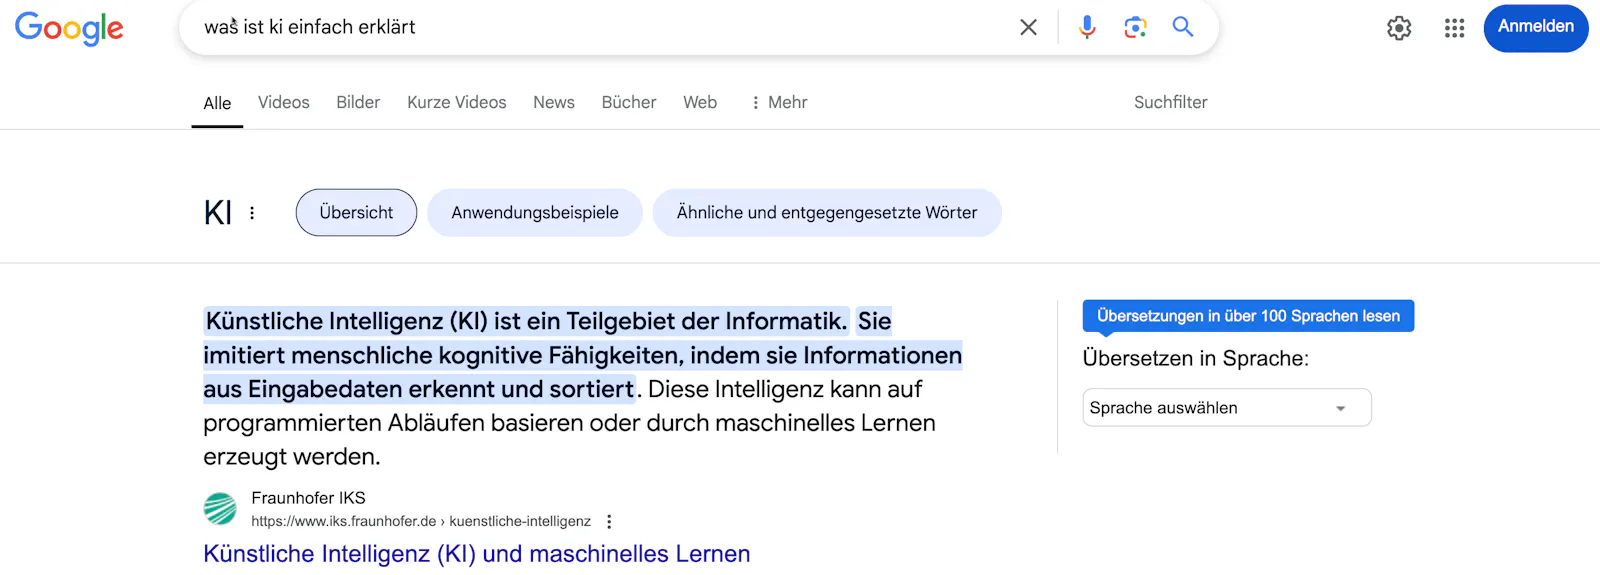Open Google apps grid
Viewport: 1600px width, 575px height.
pyautogui.click(x=1454, y=28)
